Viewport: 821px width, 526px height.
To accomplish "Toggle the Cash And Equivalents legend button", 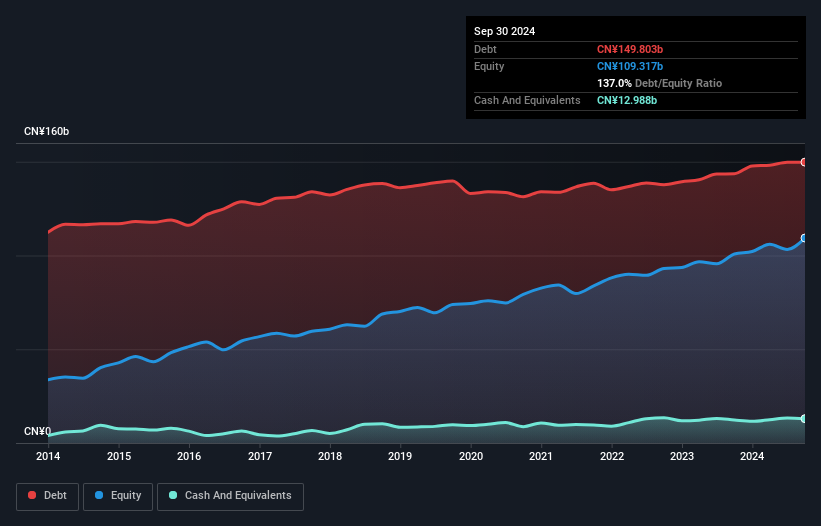I will click(x=230, y=496).
